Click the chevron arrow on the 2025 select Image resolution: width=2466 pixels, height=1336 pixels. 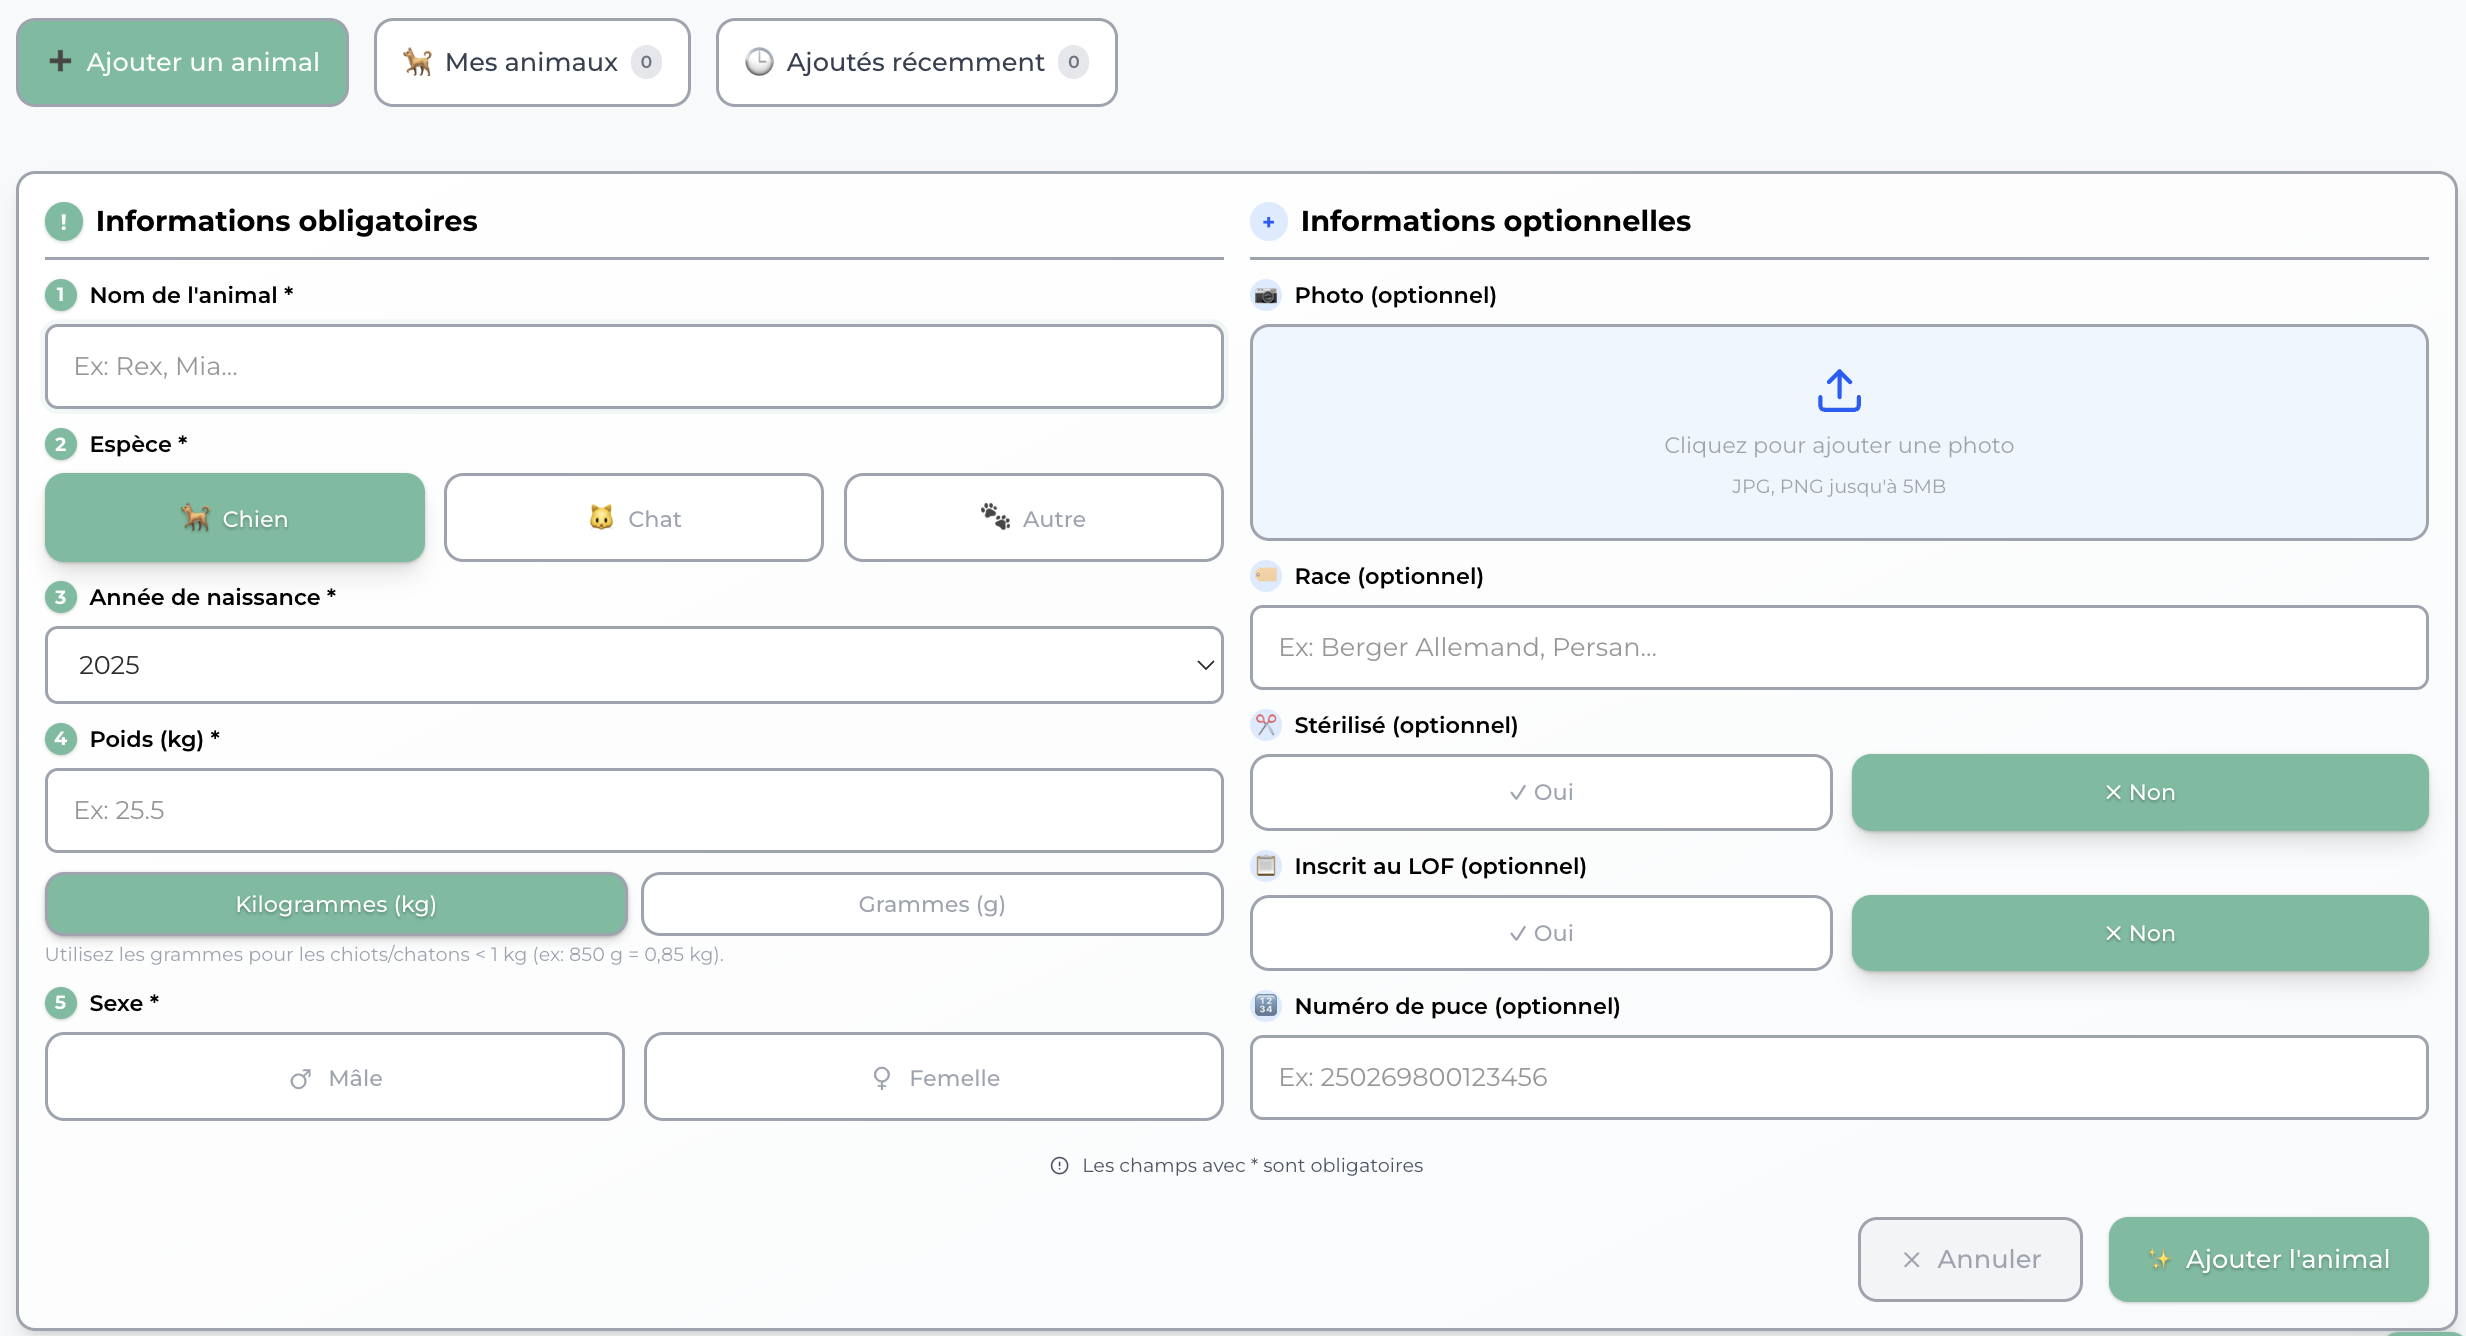tap(1205, 665)
